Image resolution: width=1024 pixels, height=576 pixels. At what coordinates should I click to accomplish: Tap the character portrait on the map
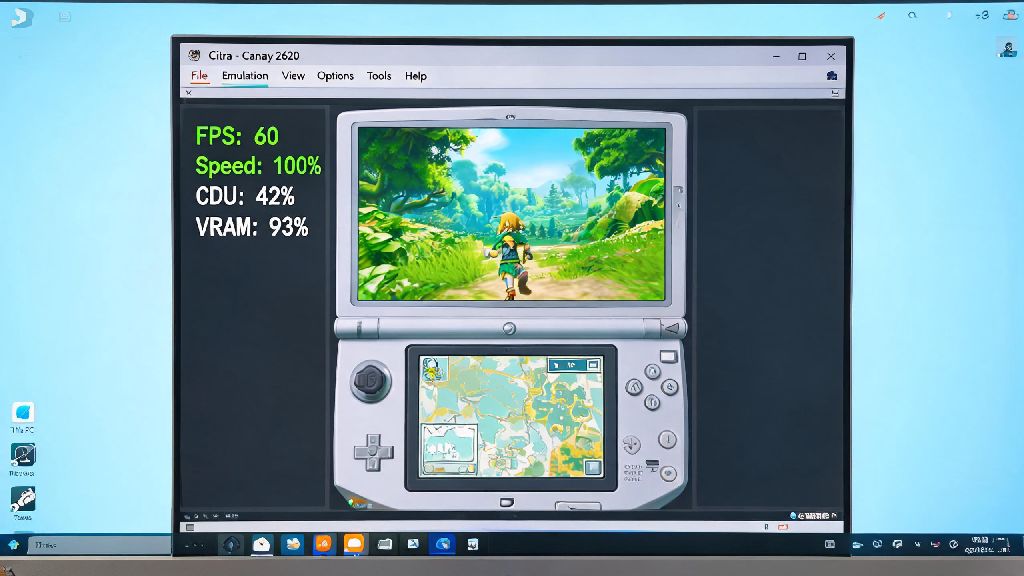tap(432, 370)
